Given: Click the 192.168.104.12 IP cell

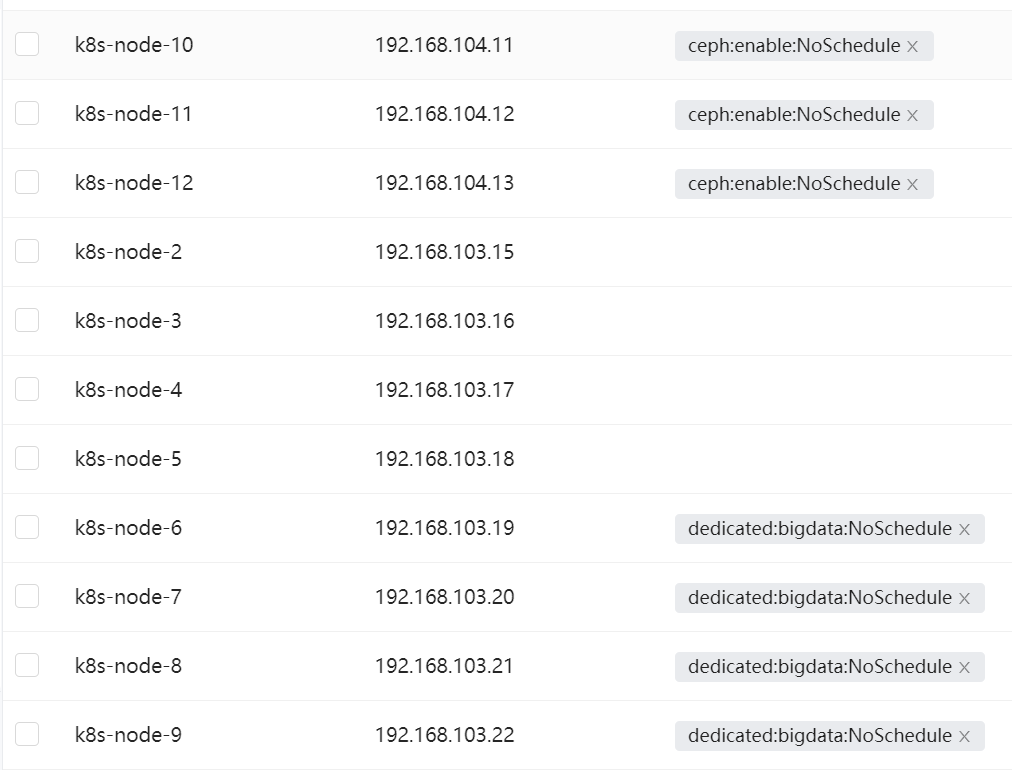Looking at the screenshot, I should pos(444,114).
